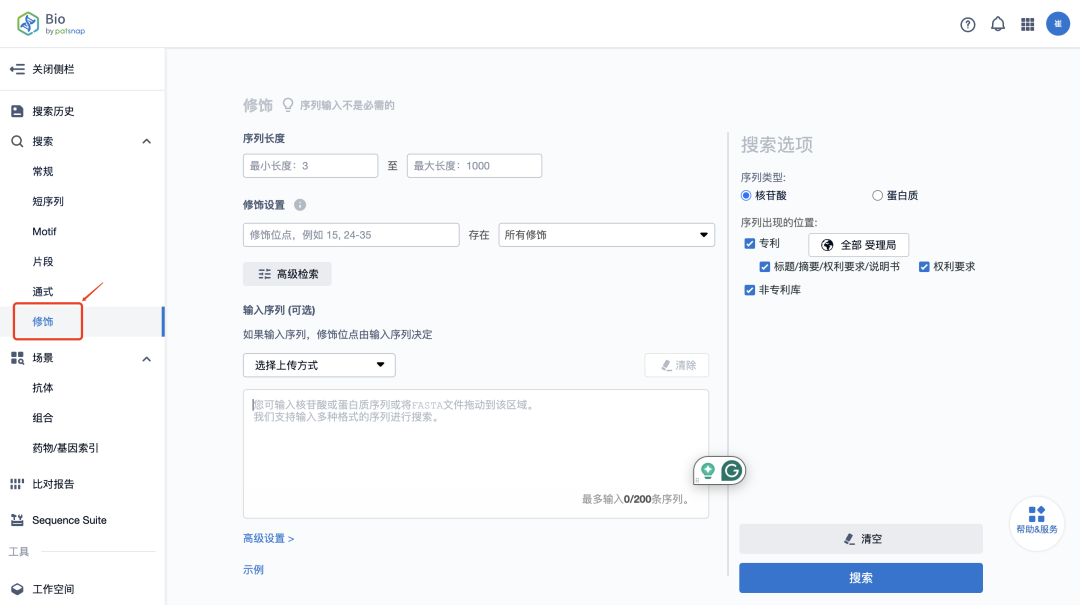Click the 比对报告 icon
1080x605 pixels.
point(17,484)
